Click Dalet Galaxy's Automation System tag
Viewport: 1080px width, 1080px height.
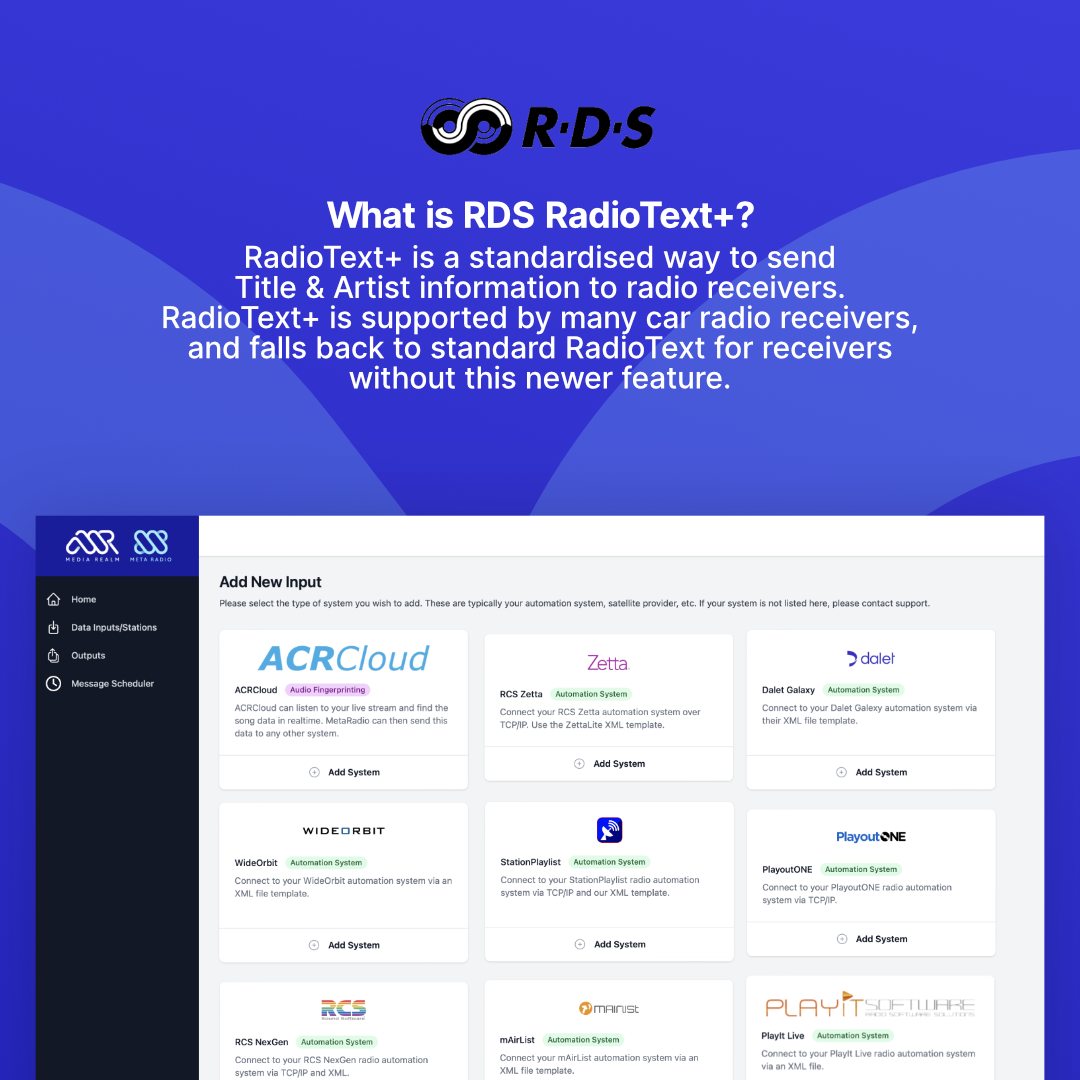(863, 689)
